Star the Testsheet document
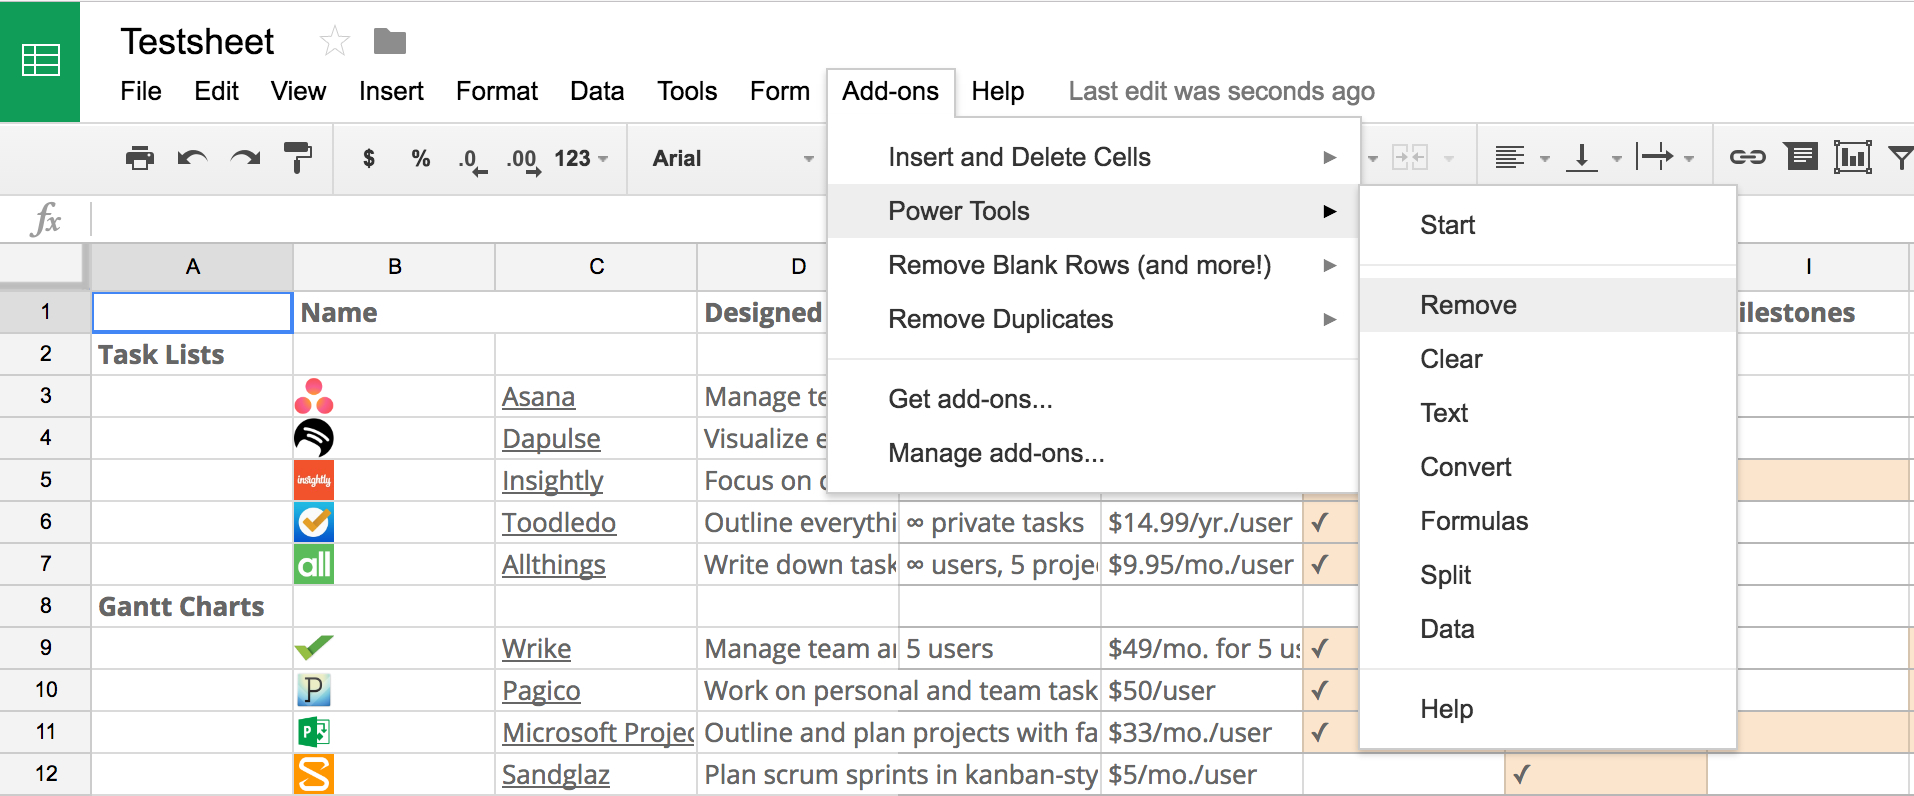The width and height of the screenshot is (1914, 796). tap(334, 41)
